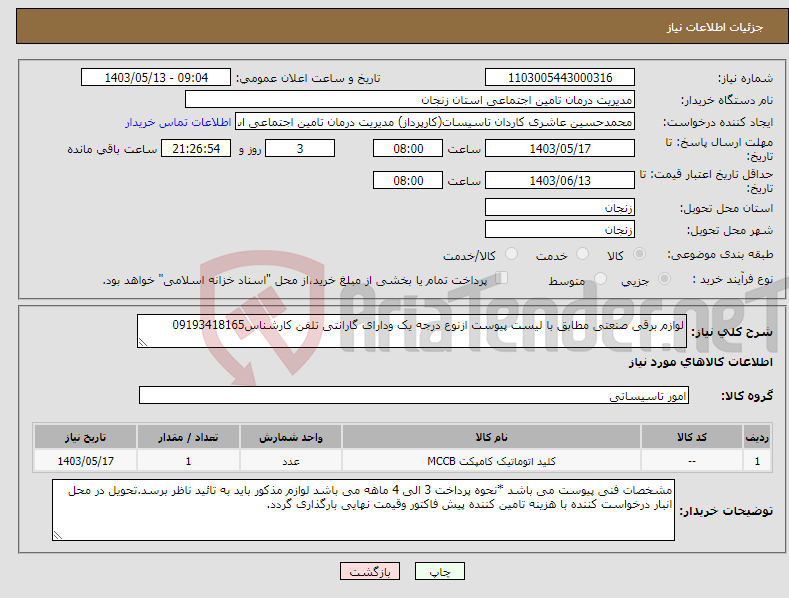This screenshot has width=789, height=598.
Task: Click the کد کالا column header
Action: pyautogui.click(x=692, y=437)
